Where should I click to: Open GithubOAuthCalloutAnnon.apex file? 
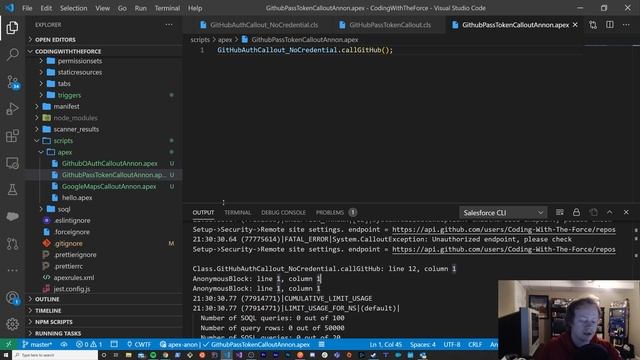coord(109,163)
